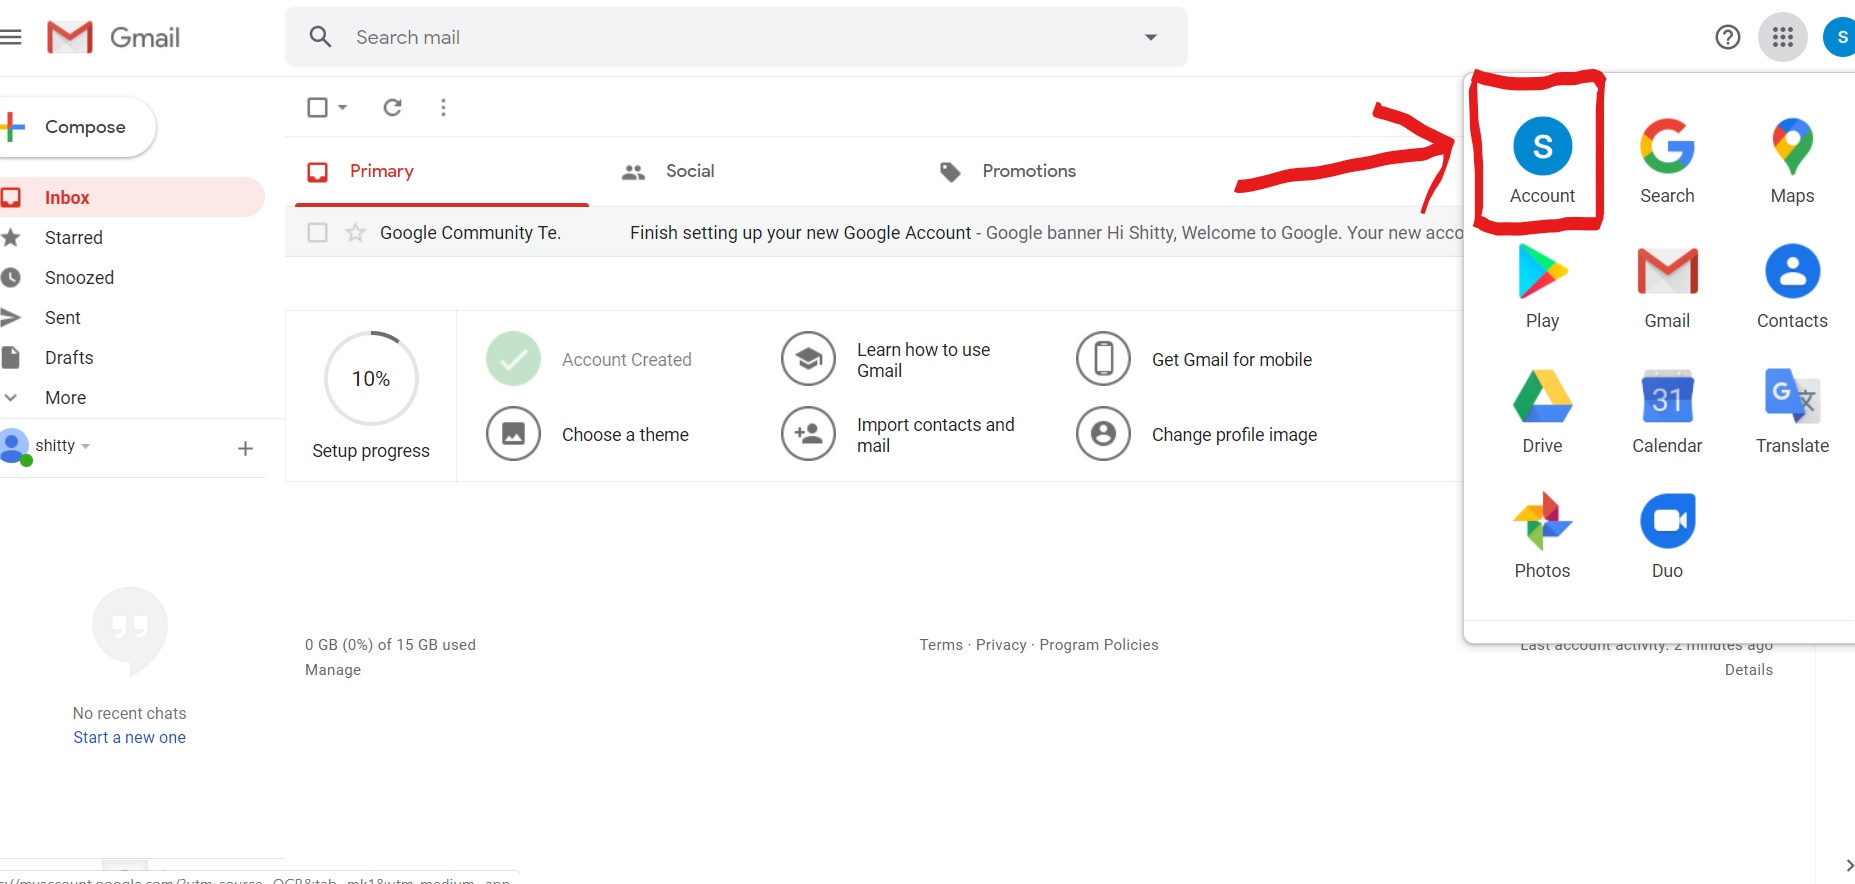Open the More options three-dot menu
1855x884 pixels.
click(443, 107)
